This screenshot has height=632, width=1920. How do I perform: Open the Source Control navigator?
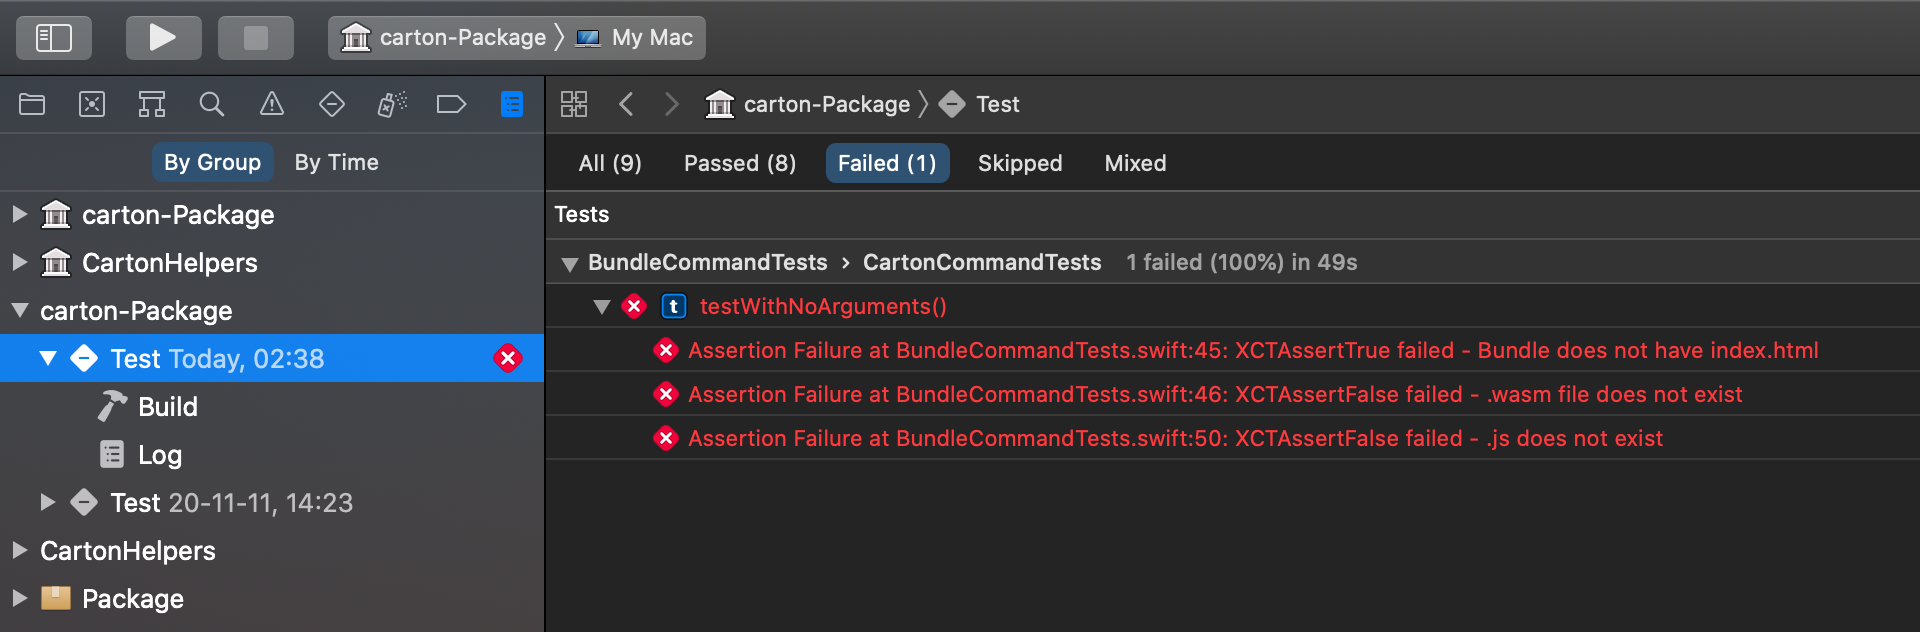tap(92, 104)
